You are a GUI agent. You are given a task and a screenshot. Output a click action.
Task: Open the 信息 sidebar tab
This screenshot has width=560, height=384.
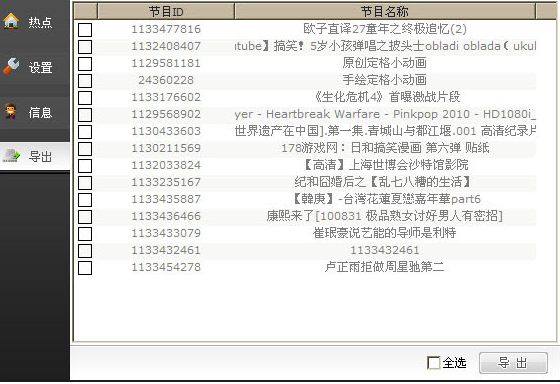pyautogui.click(x=35, y=112)
